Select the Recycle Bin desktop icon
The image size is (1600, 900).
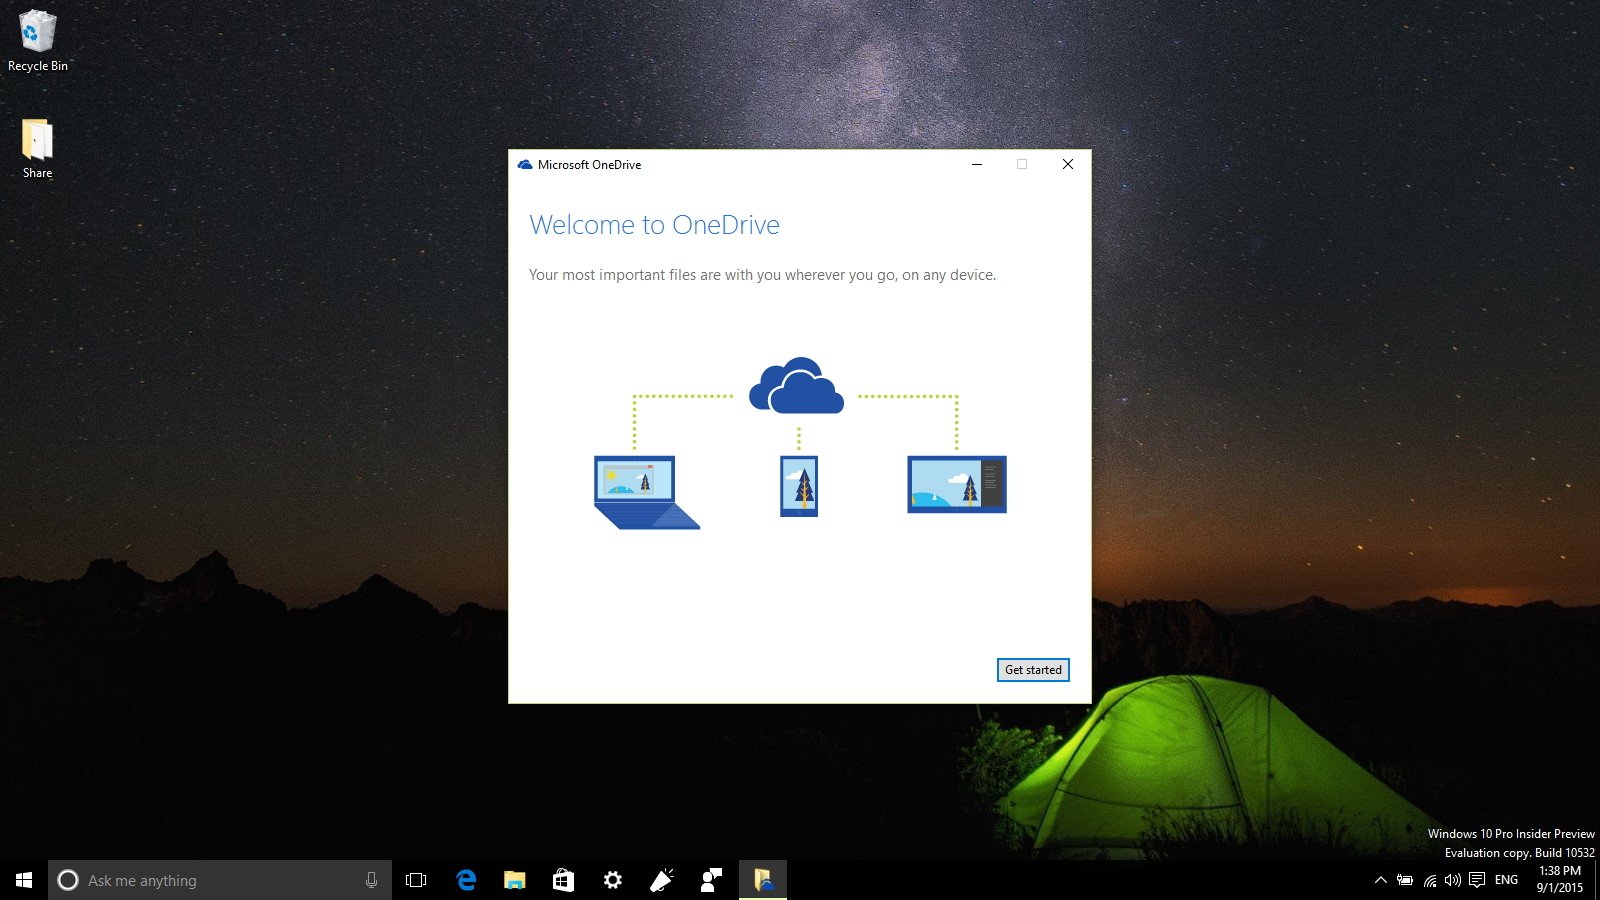coord(38,41)
